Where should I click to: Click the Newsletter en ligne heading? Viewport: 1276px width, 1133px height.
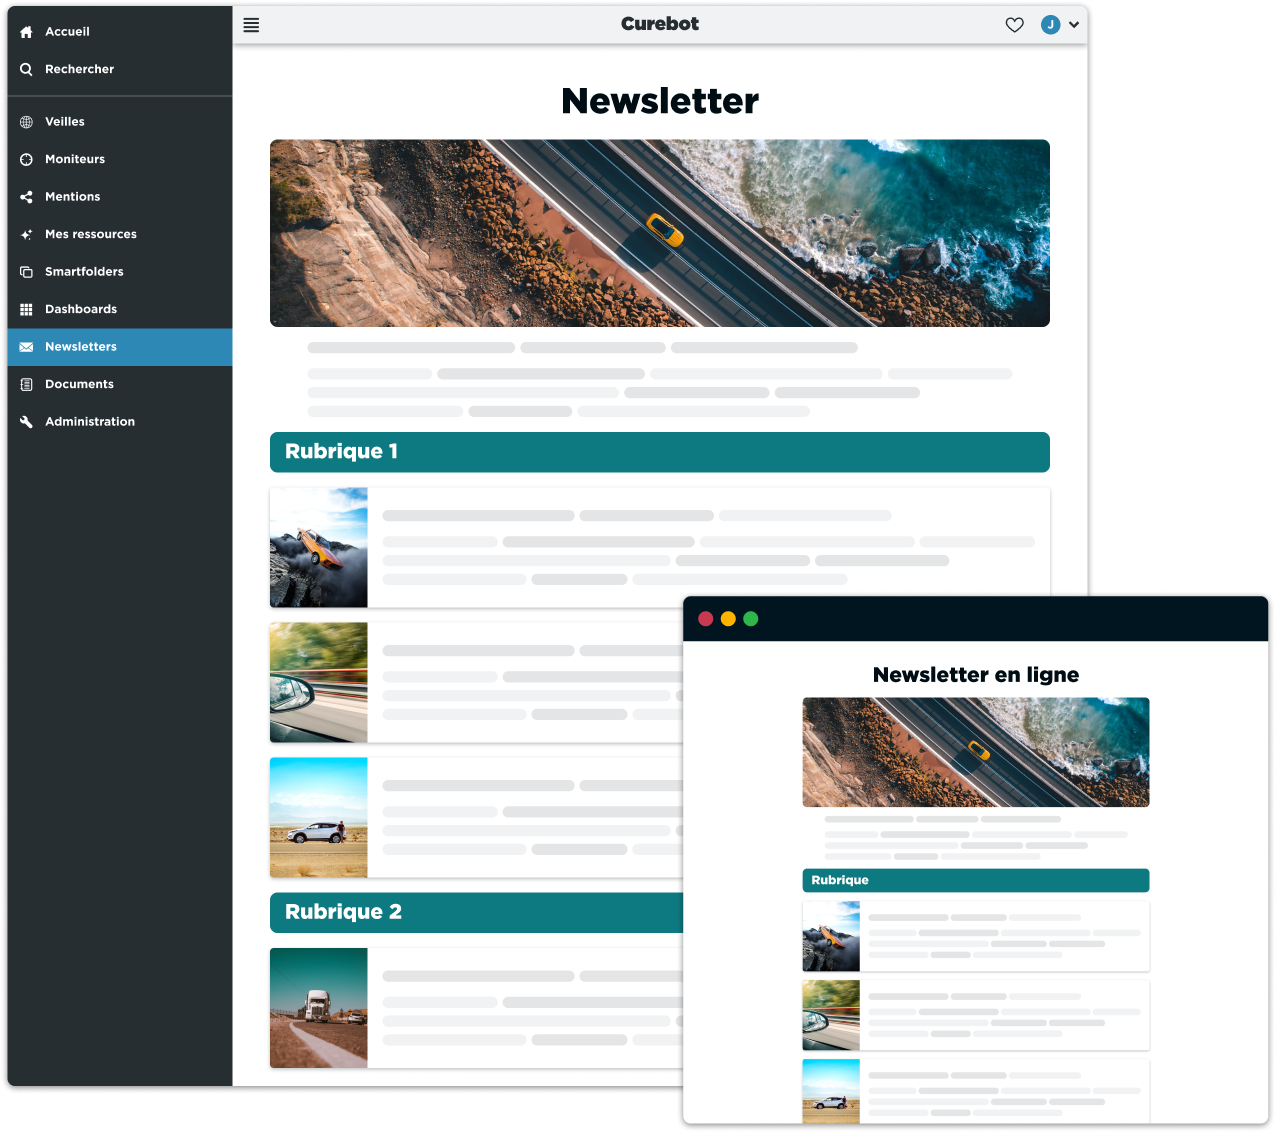[976, 675]
